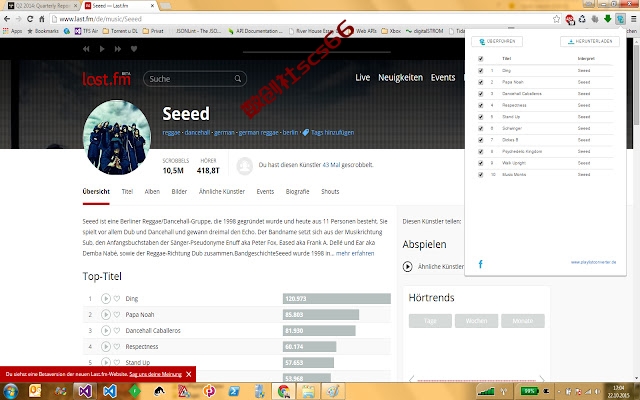Uncheck the Psychedelic Kingdom checkbox

pos(480,151)
